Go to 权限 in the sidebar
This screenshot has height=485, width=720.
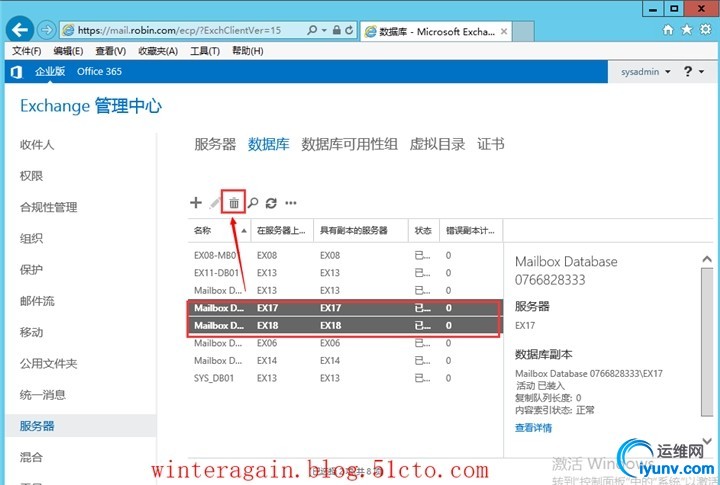click(31, 176)
